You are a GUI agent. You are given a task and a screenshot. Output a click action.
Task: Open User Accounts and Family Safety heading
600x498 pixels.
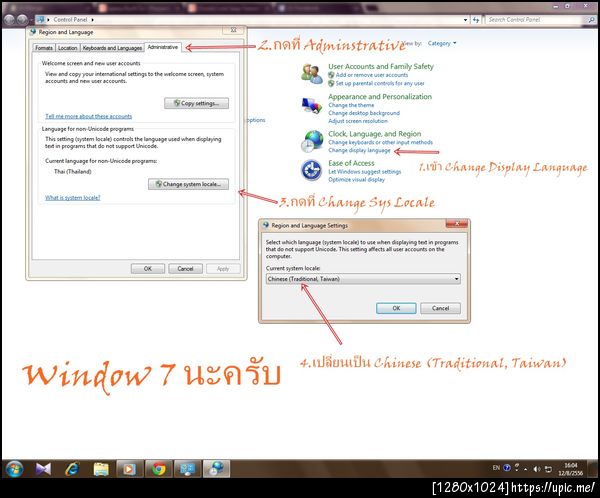381,66
